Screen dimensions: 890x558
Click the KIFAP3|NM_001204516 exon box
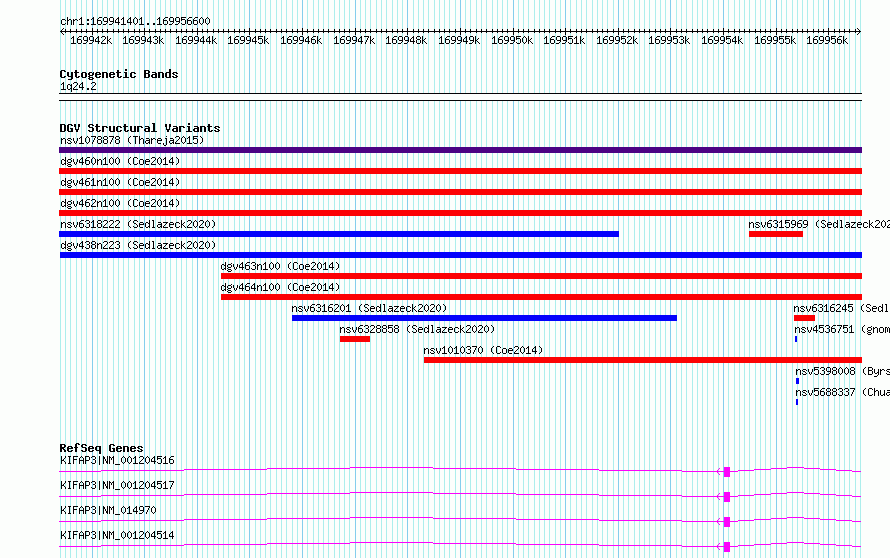[x=727, y=472]
